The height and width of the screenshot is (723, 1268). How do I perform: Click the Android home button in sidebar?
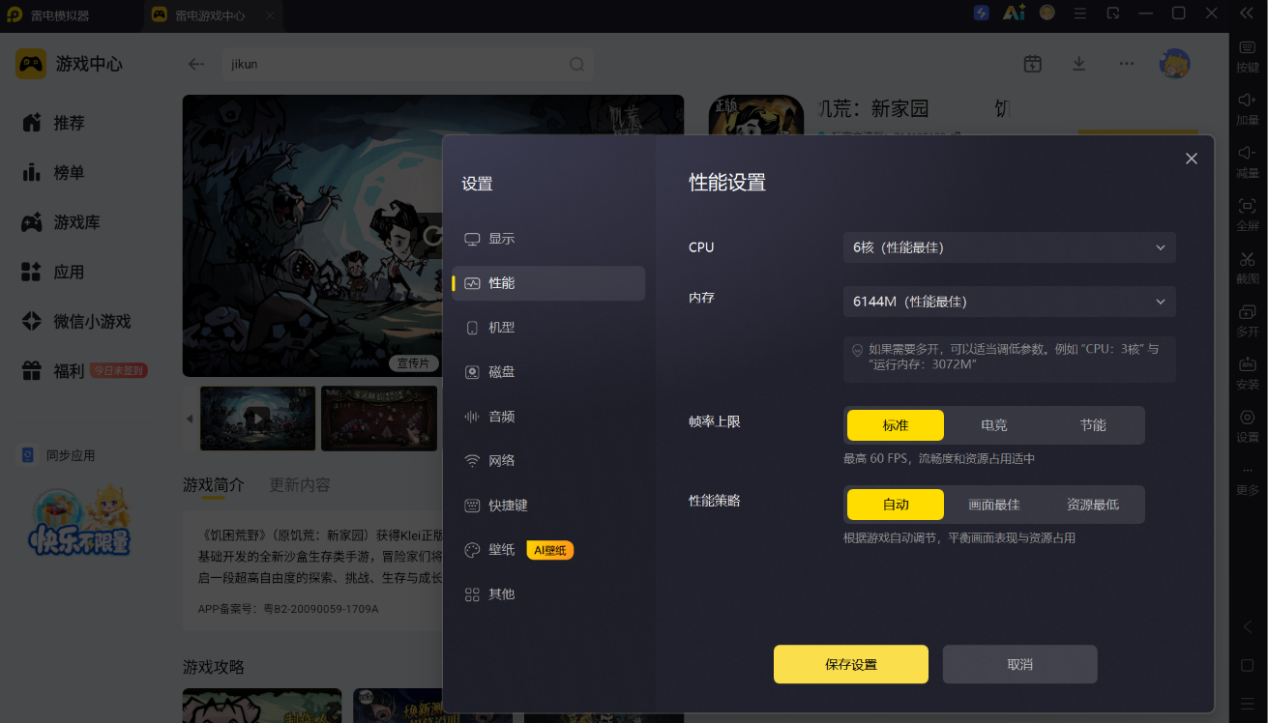[1247, 665]
